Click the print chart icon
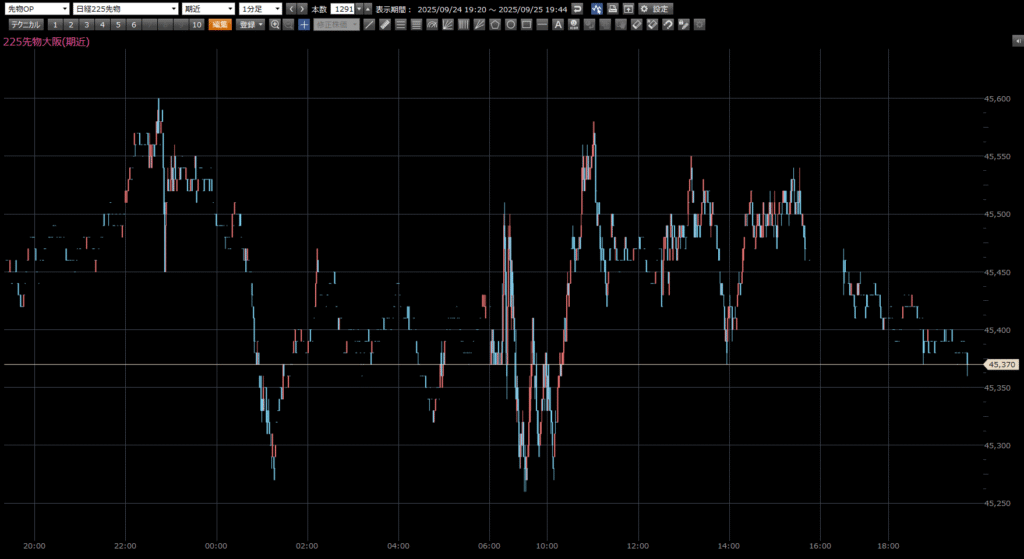The width and height of the screenshot is (1024, 559). click(x=612, y=9)
